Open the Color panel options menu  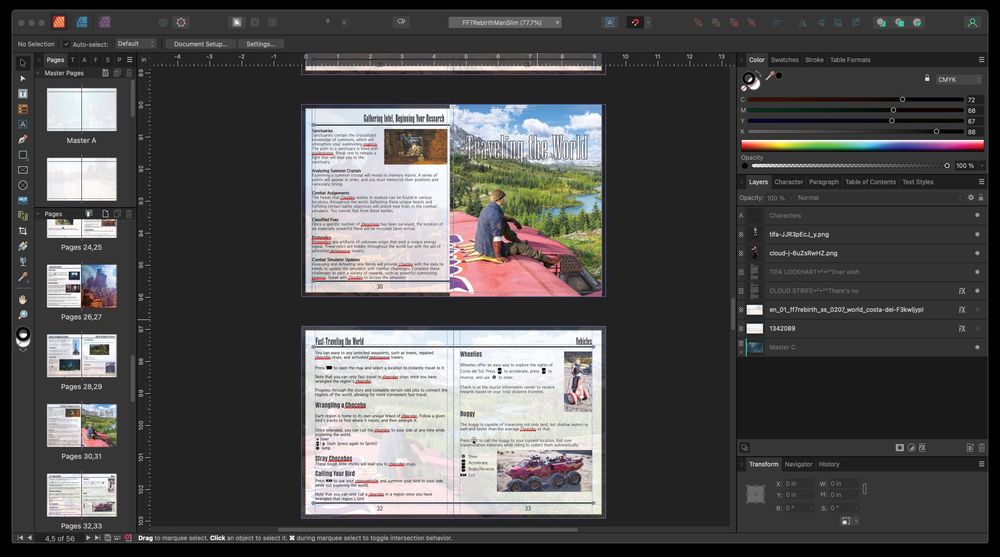pyautogui.click(x=982, y=60)
